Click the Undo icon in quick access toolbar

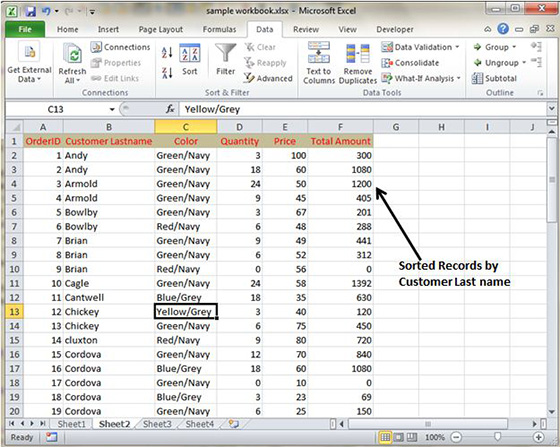pyautogui.click(x=46, y=11)
